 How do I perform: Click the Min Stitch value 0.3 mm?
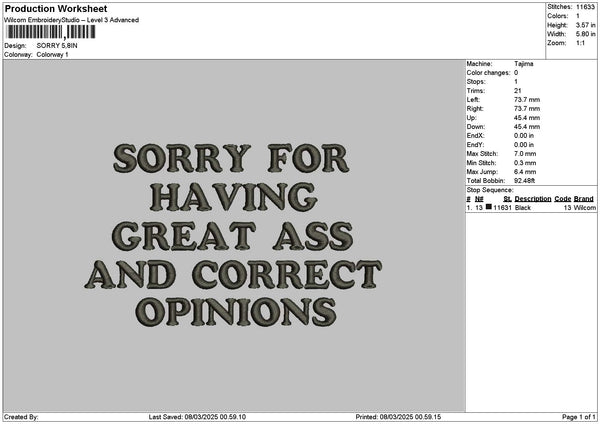(x=525, y=163)
